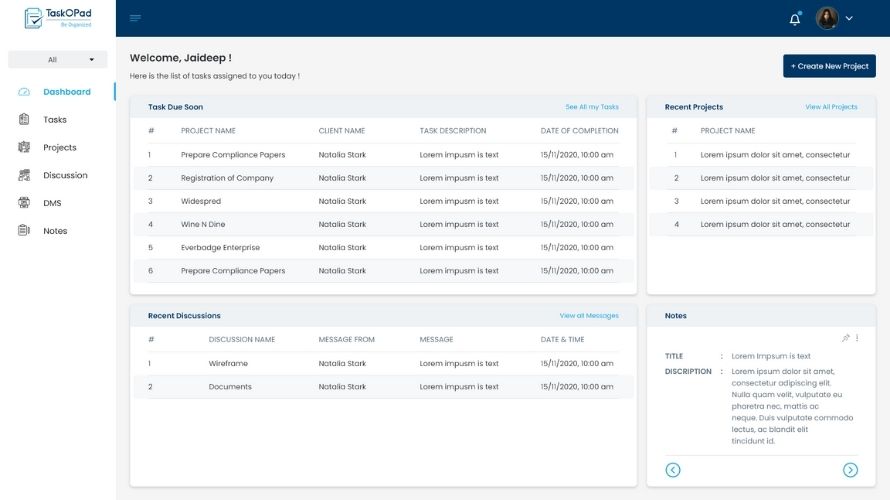
Task: Open DMS in the sidebar
Action: [52, 203]
